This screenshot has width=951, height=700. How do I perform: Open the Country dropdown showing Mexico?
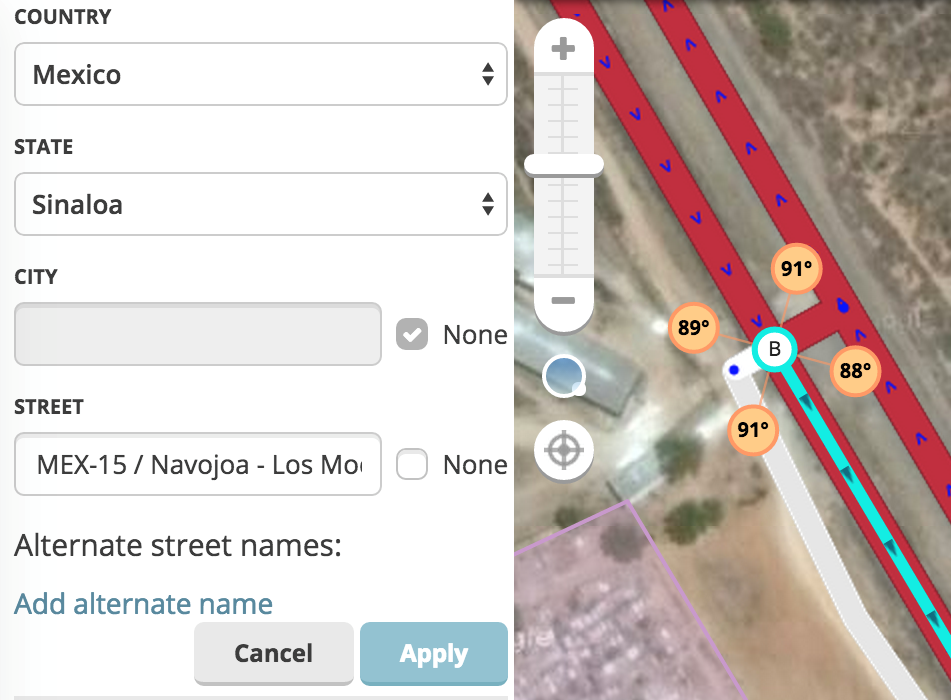(x=260, y=74)
